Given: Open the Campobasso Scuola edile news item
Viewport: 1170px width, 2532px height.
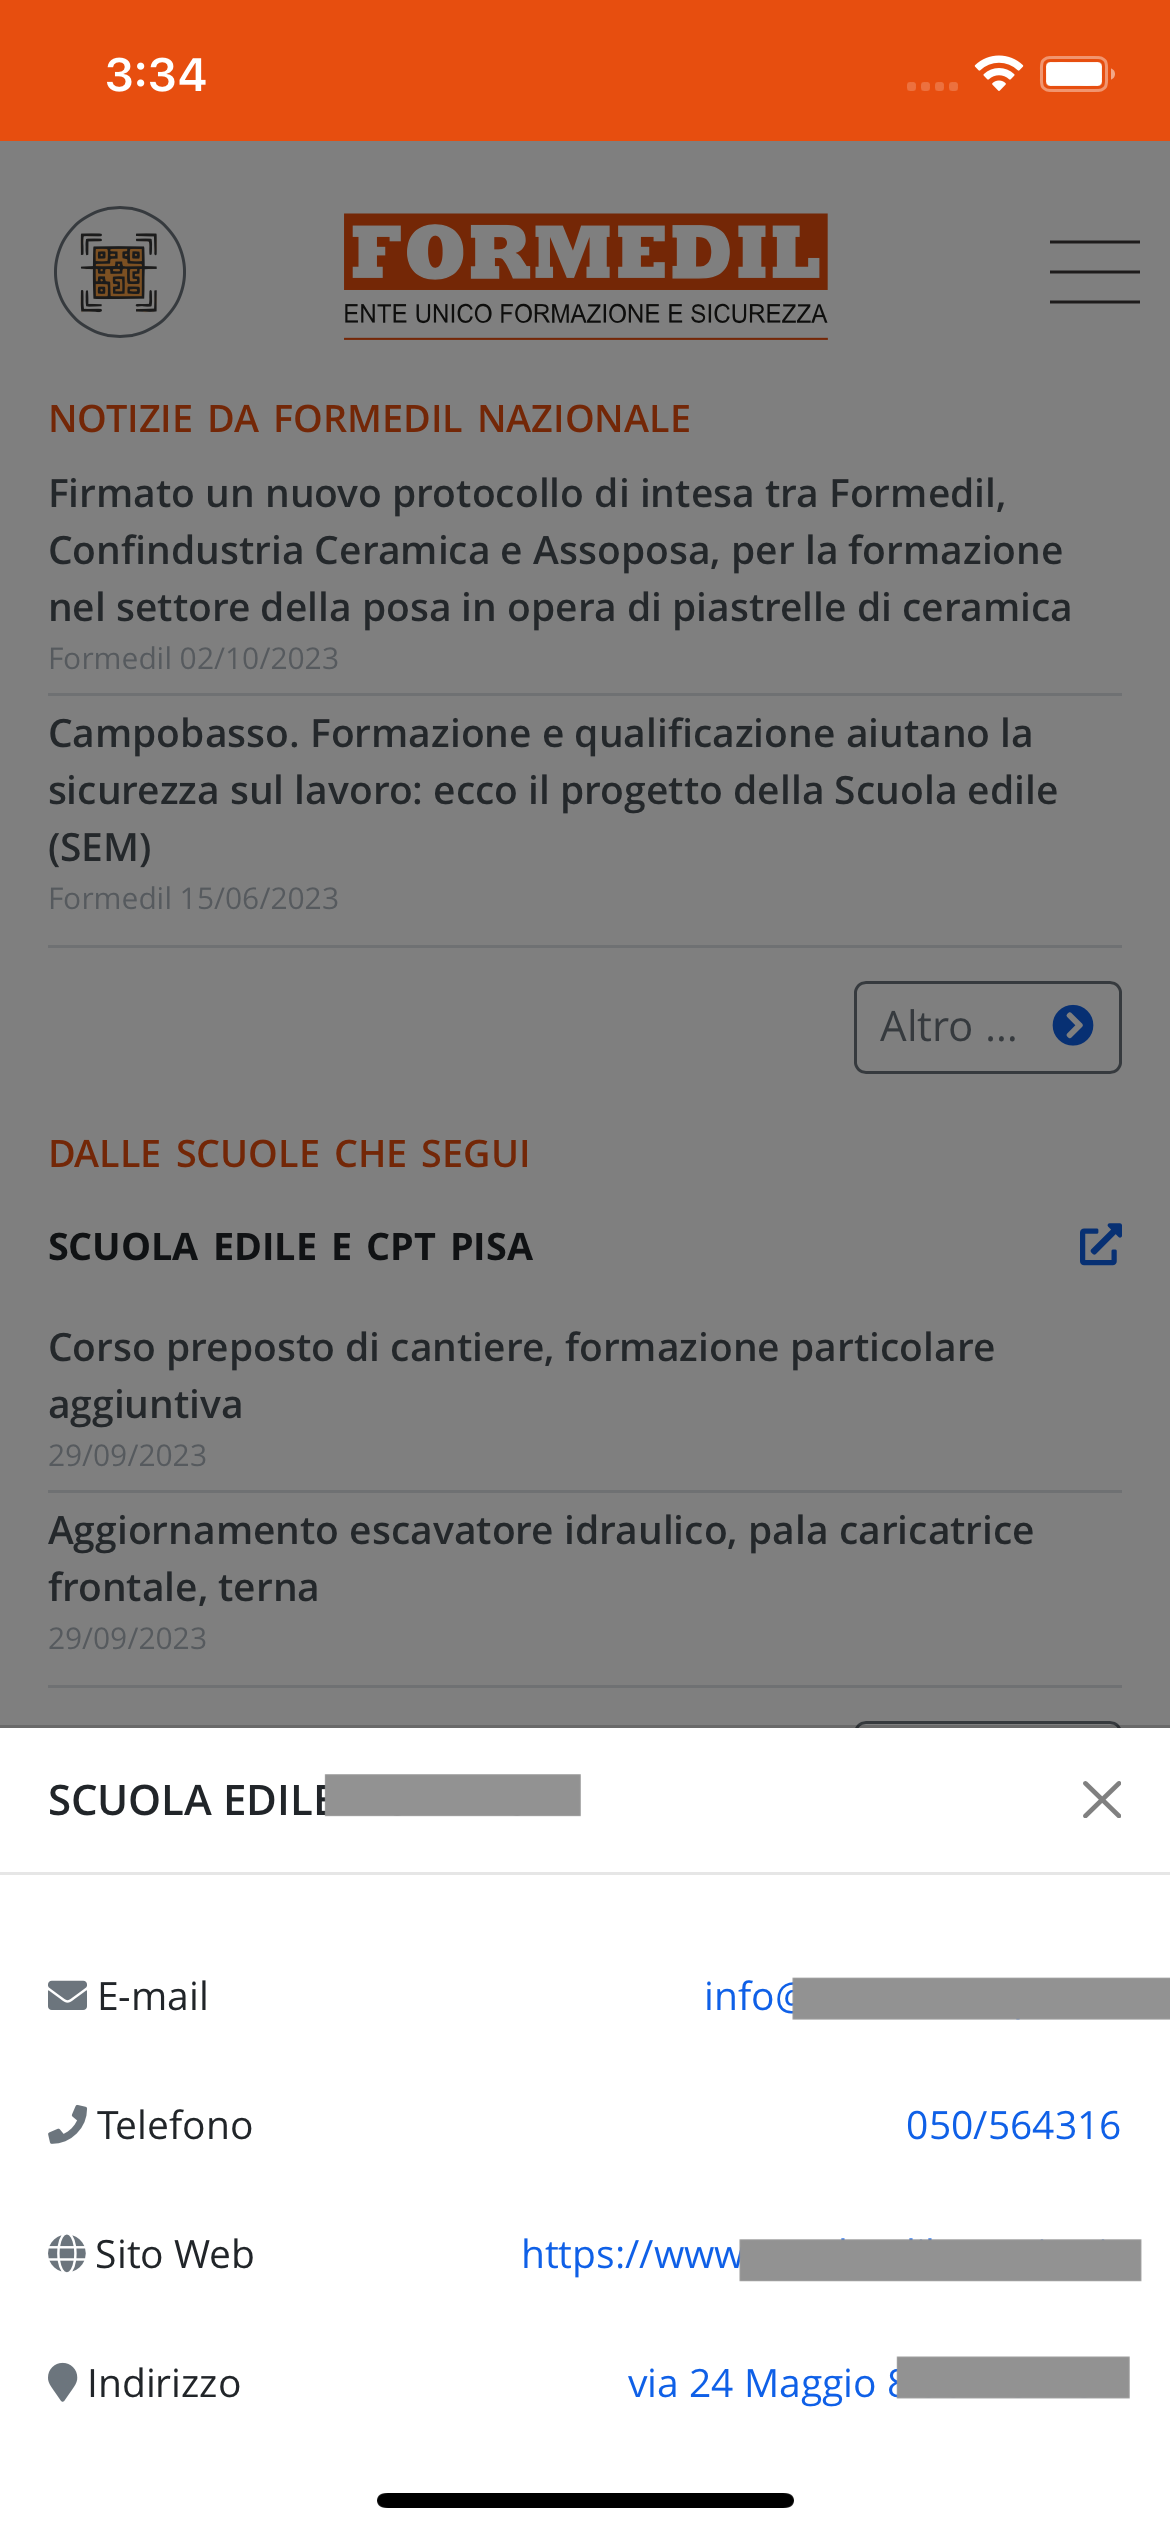Looking at the screenshot, I should tap(553, 790).
